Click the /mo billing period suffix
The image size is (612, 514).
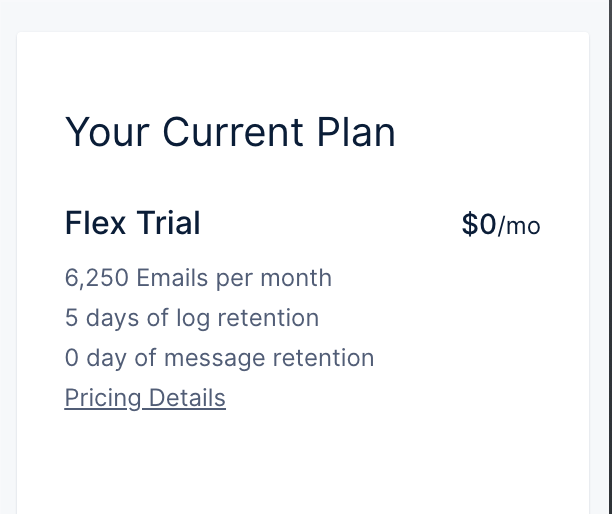519,226
